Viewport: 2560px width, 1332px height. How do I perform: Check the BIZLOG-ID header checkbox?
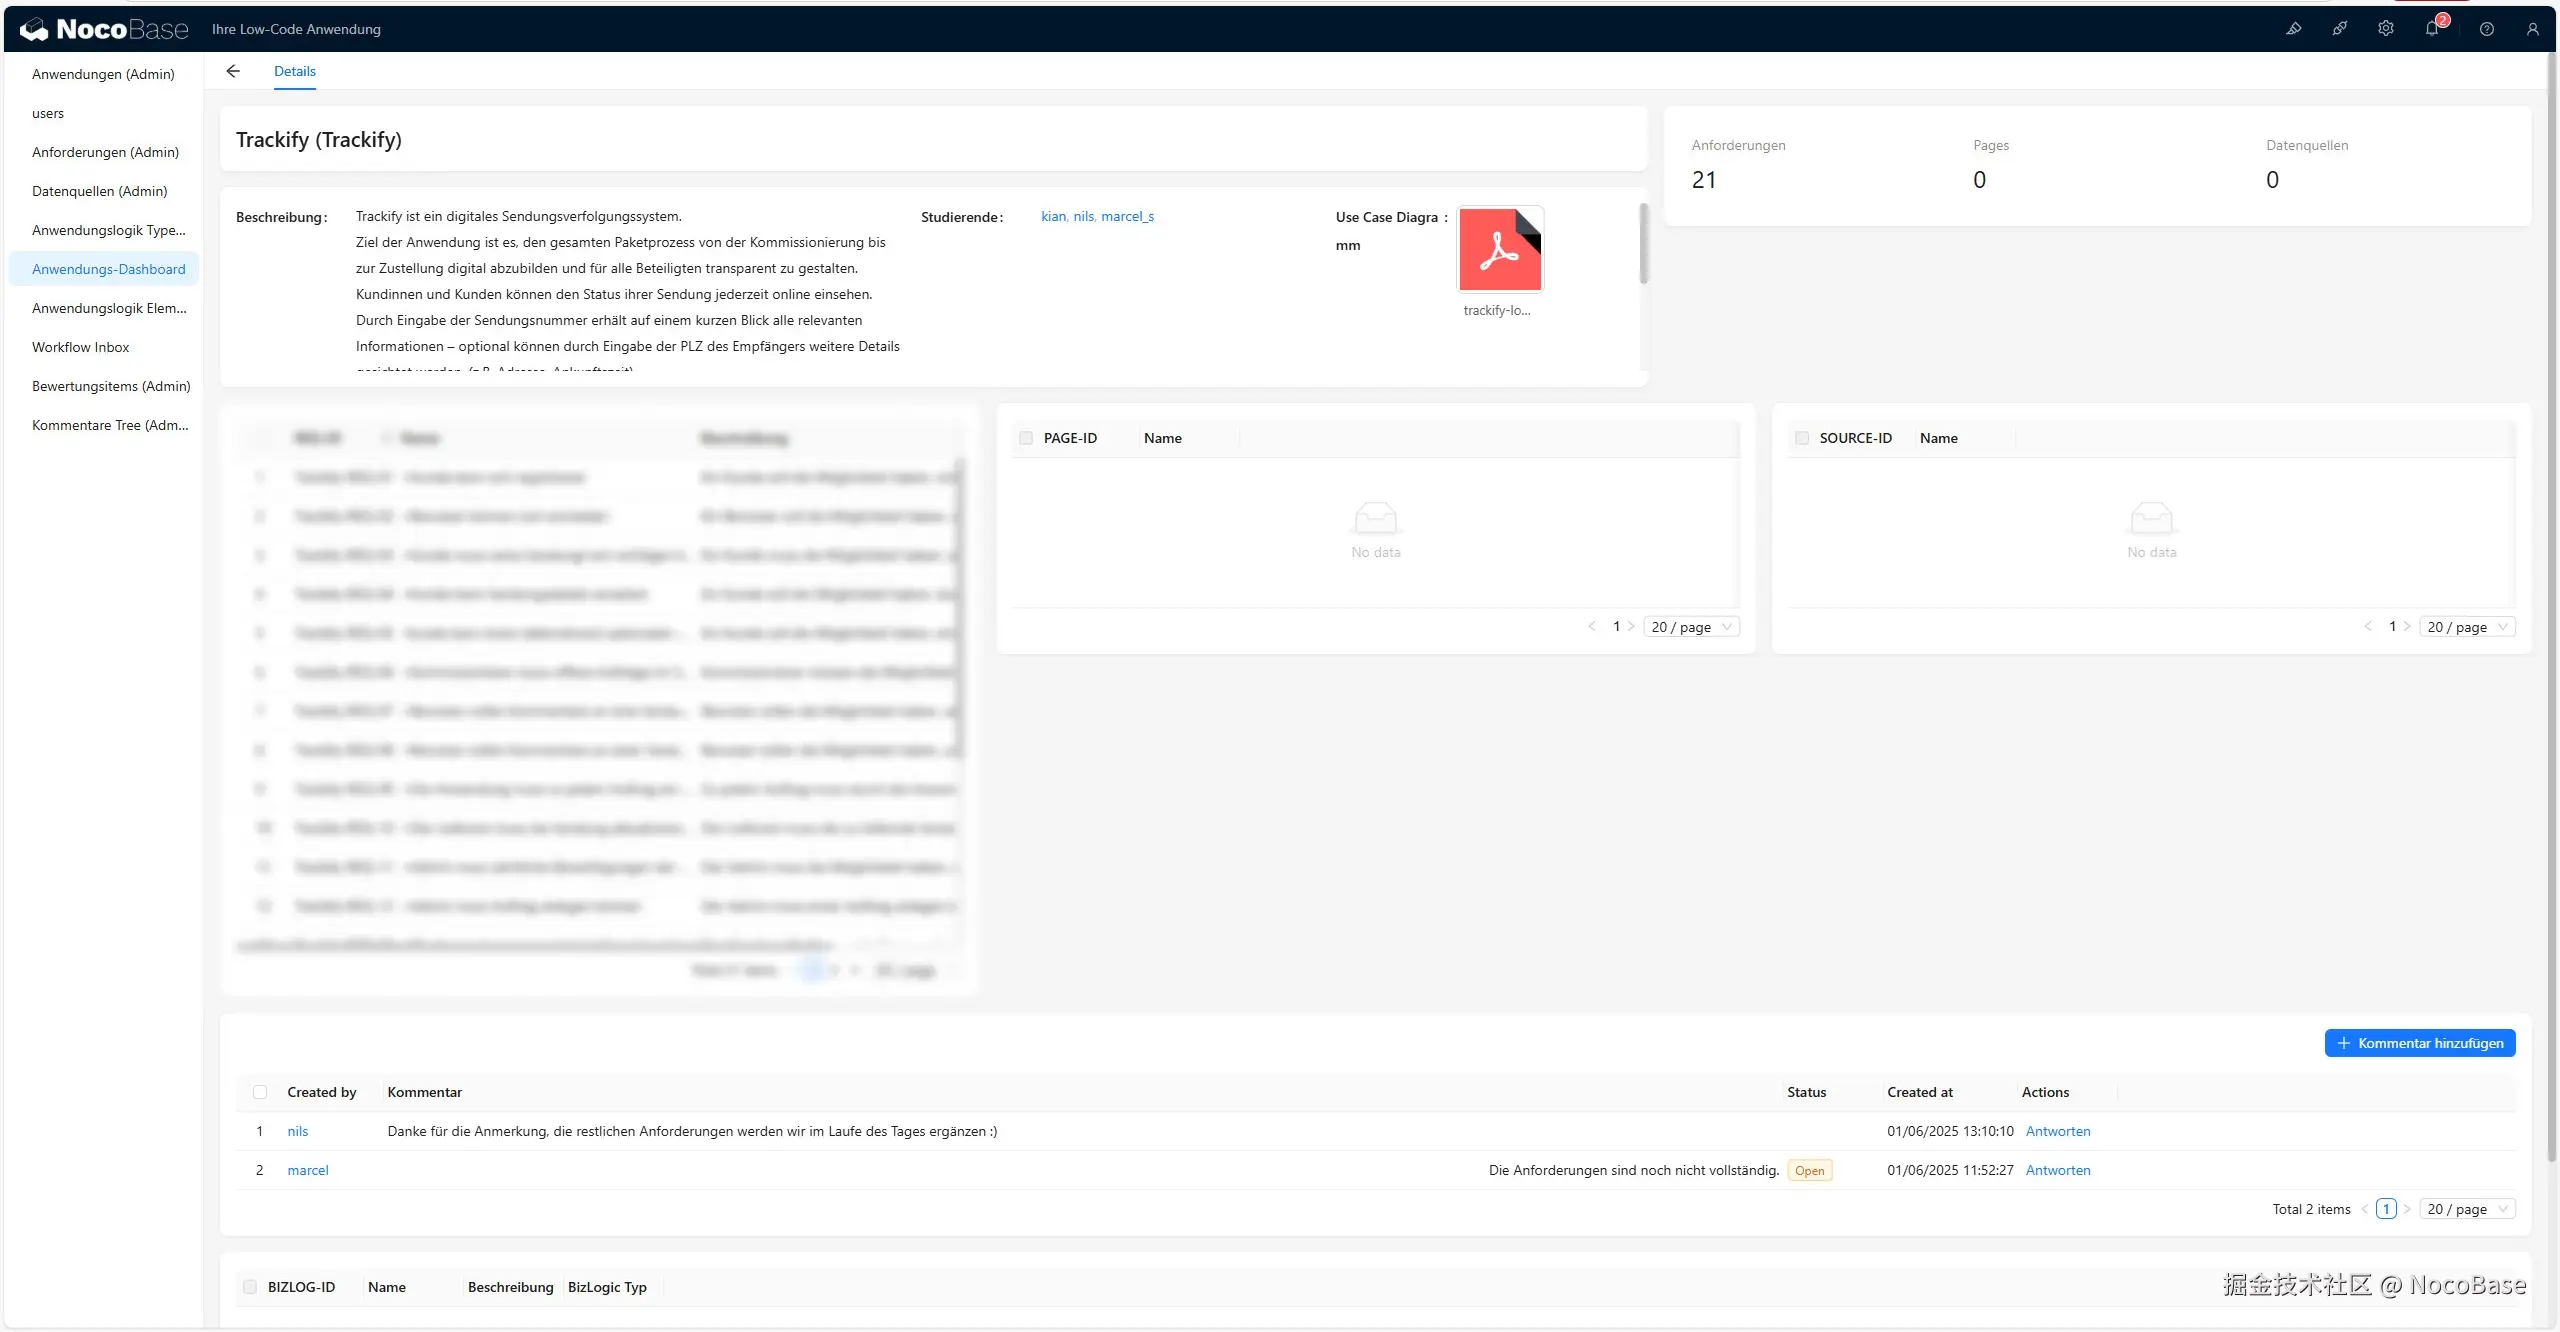point(250,1287)
